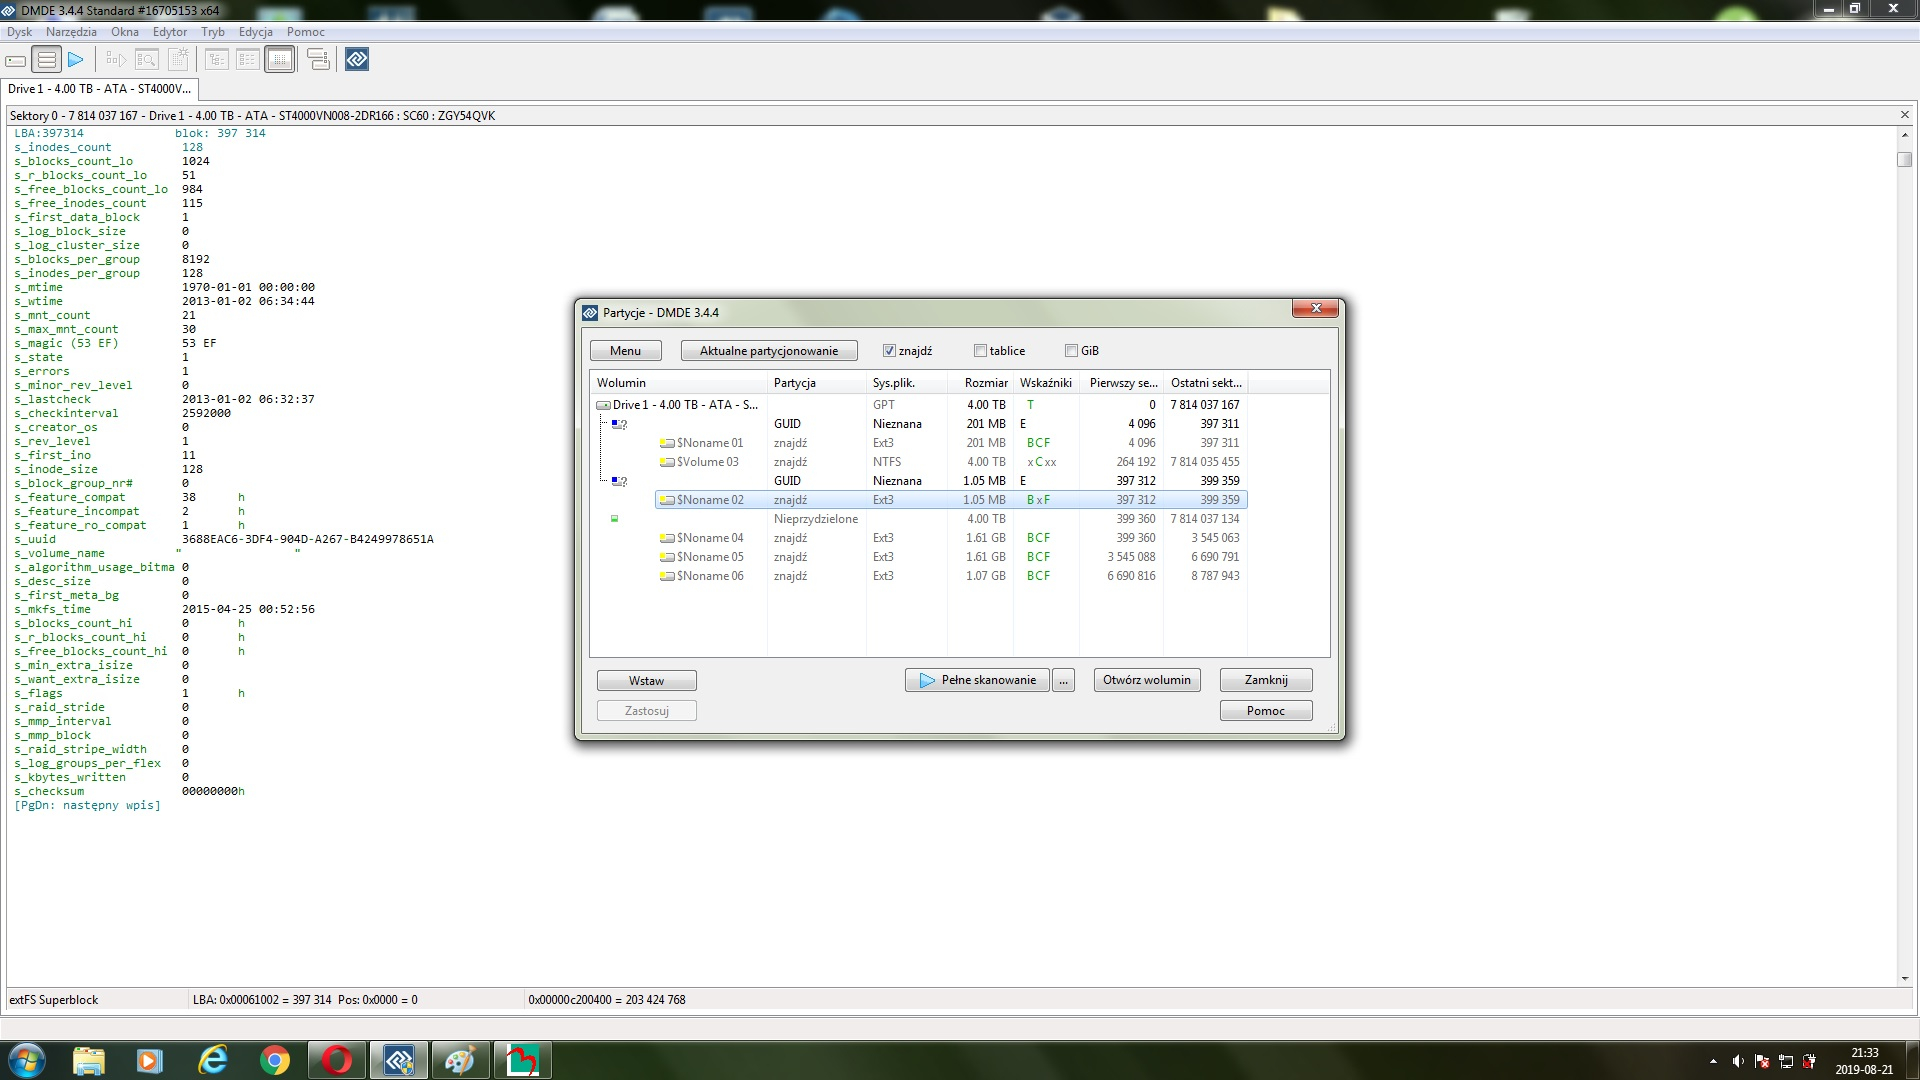Viewport: 1920px width, 1080px height.
Task: Switch to Opera browser in taskbar
Action: (x=337, y=1060)
